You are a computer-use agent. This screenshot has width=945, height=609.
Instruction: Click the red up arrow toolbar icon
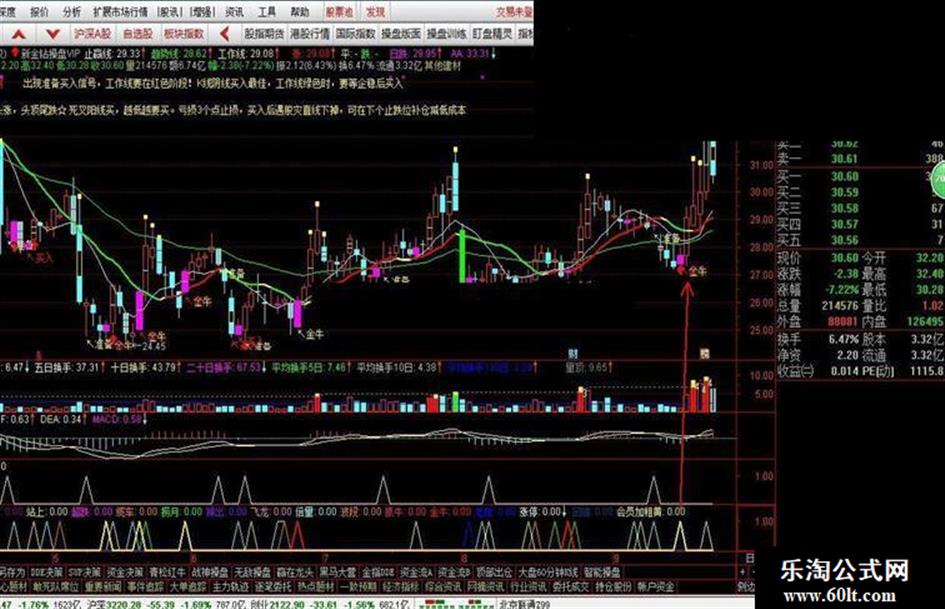click(x=19, y=34)
